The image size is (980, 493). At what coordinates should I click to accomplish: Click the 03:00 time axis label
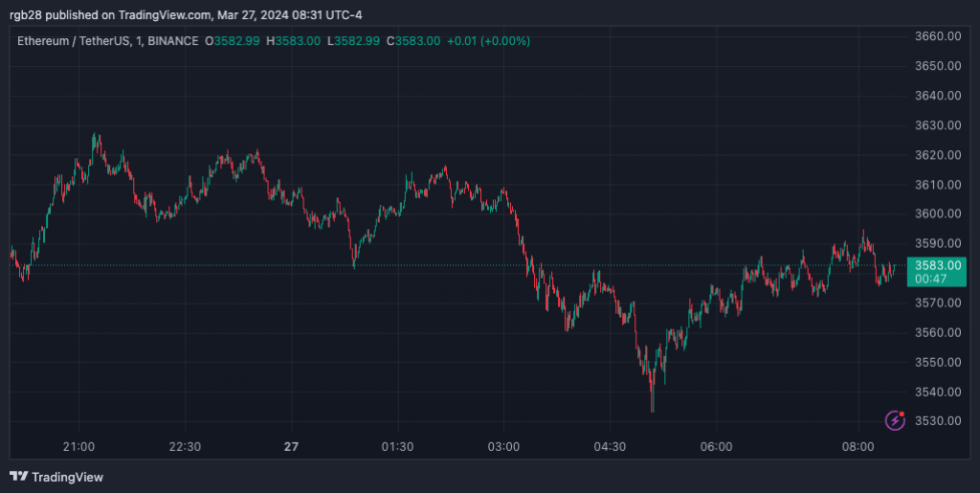point(503,446)
